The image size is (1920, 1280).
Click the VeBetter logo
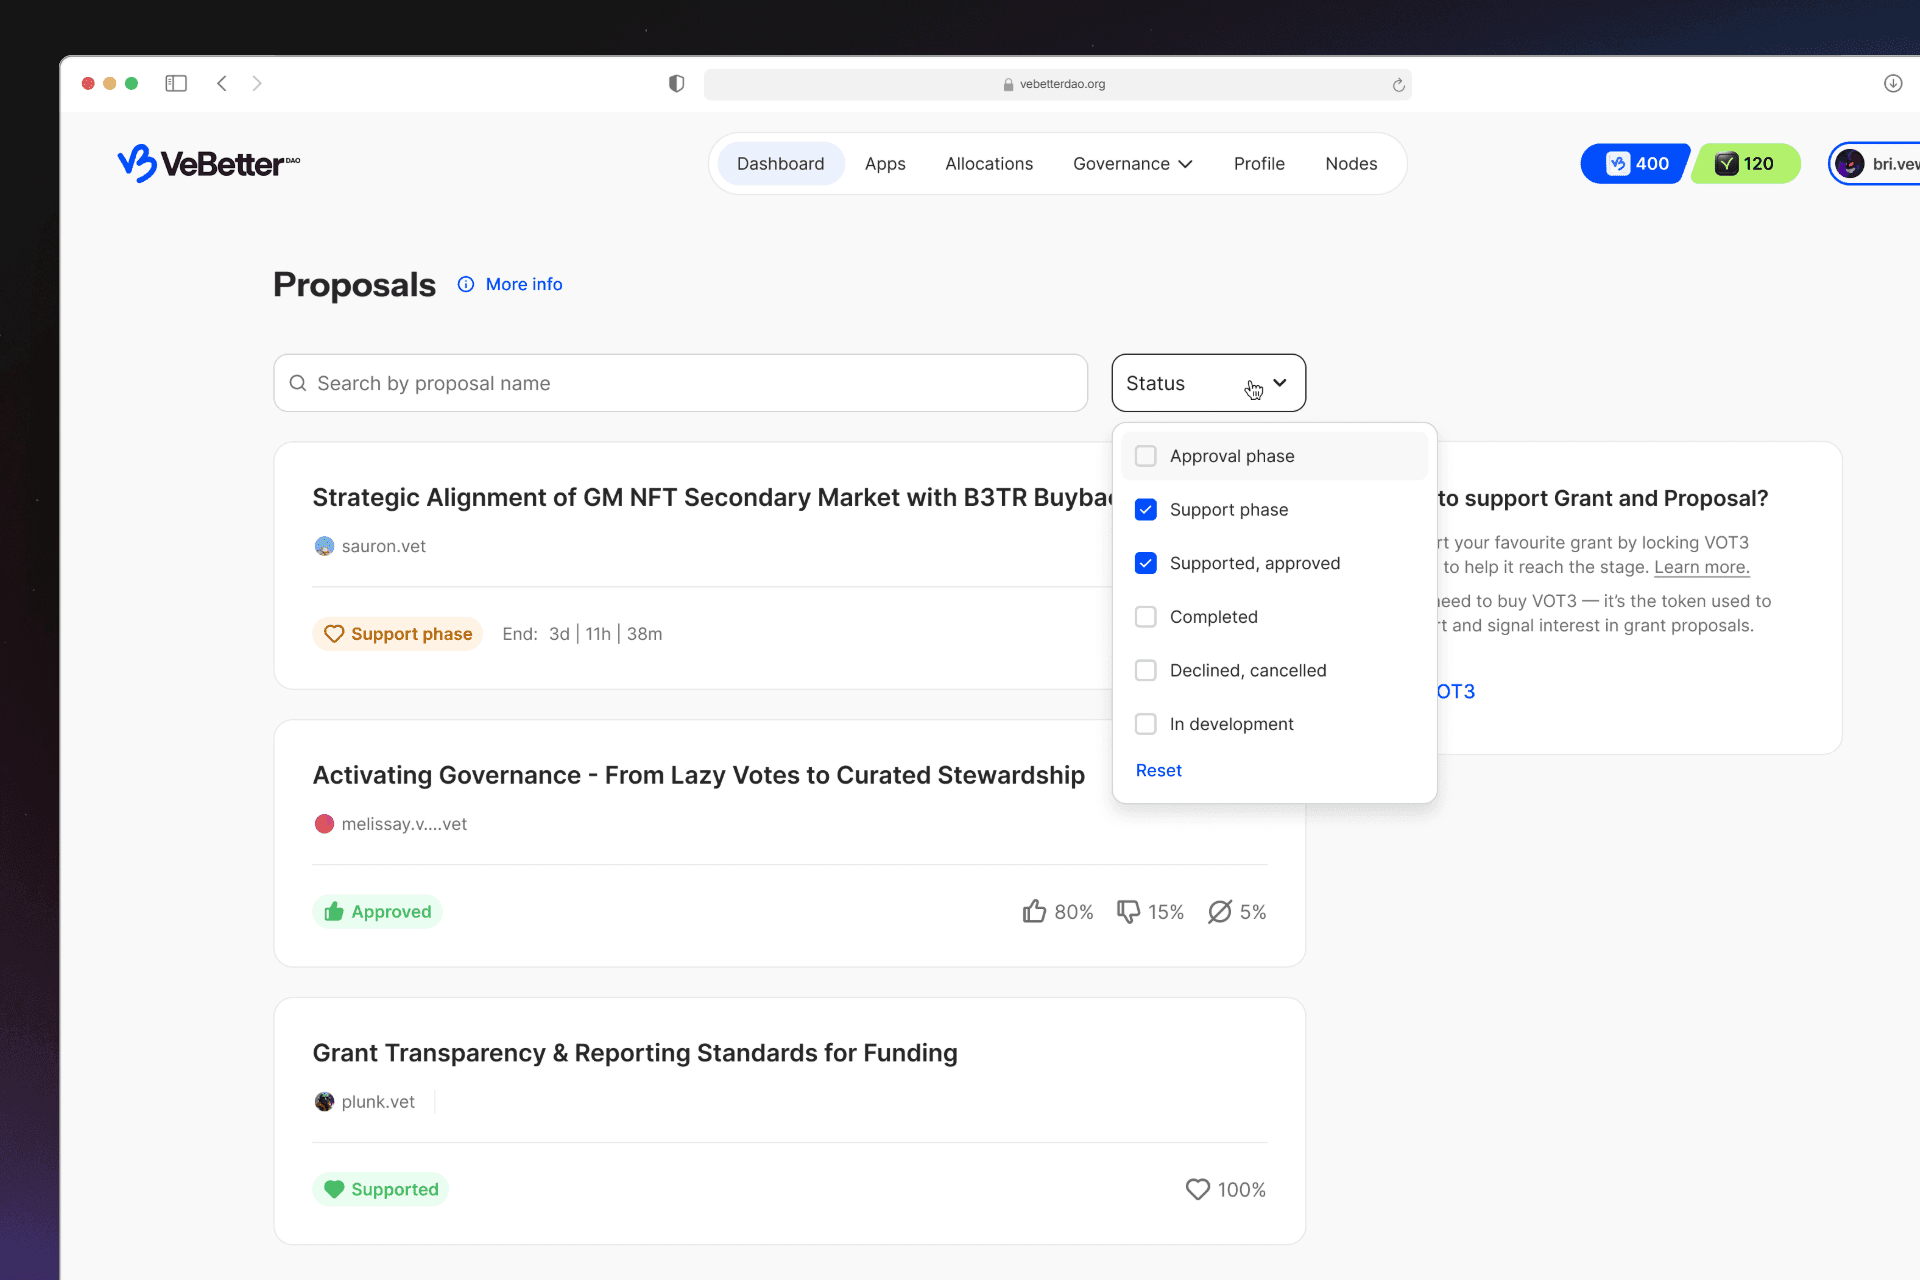(x=208, y=163)
